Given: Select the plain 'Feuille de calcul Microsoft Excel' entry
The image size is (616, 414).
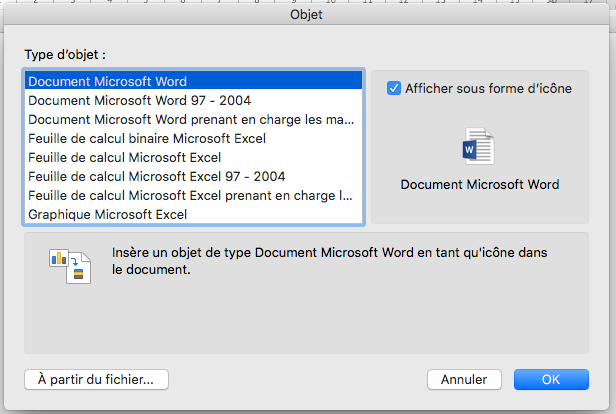Looking at the screenshot, I should click(x=193, y=158).
